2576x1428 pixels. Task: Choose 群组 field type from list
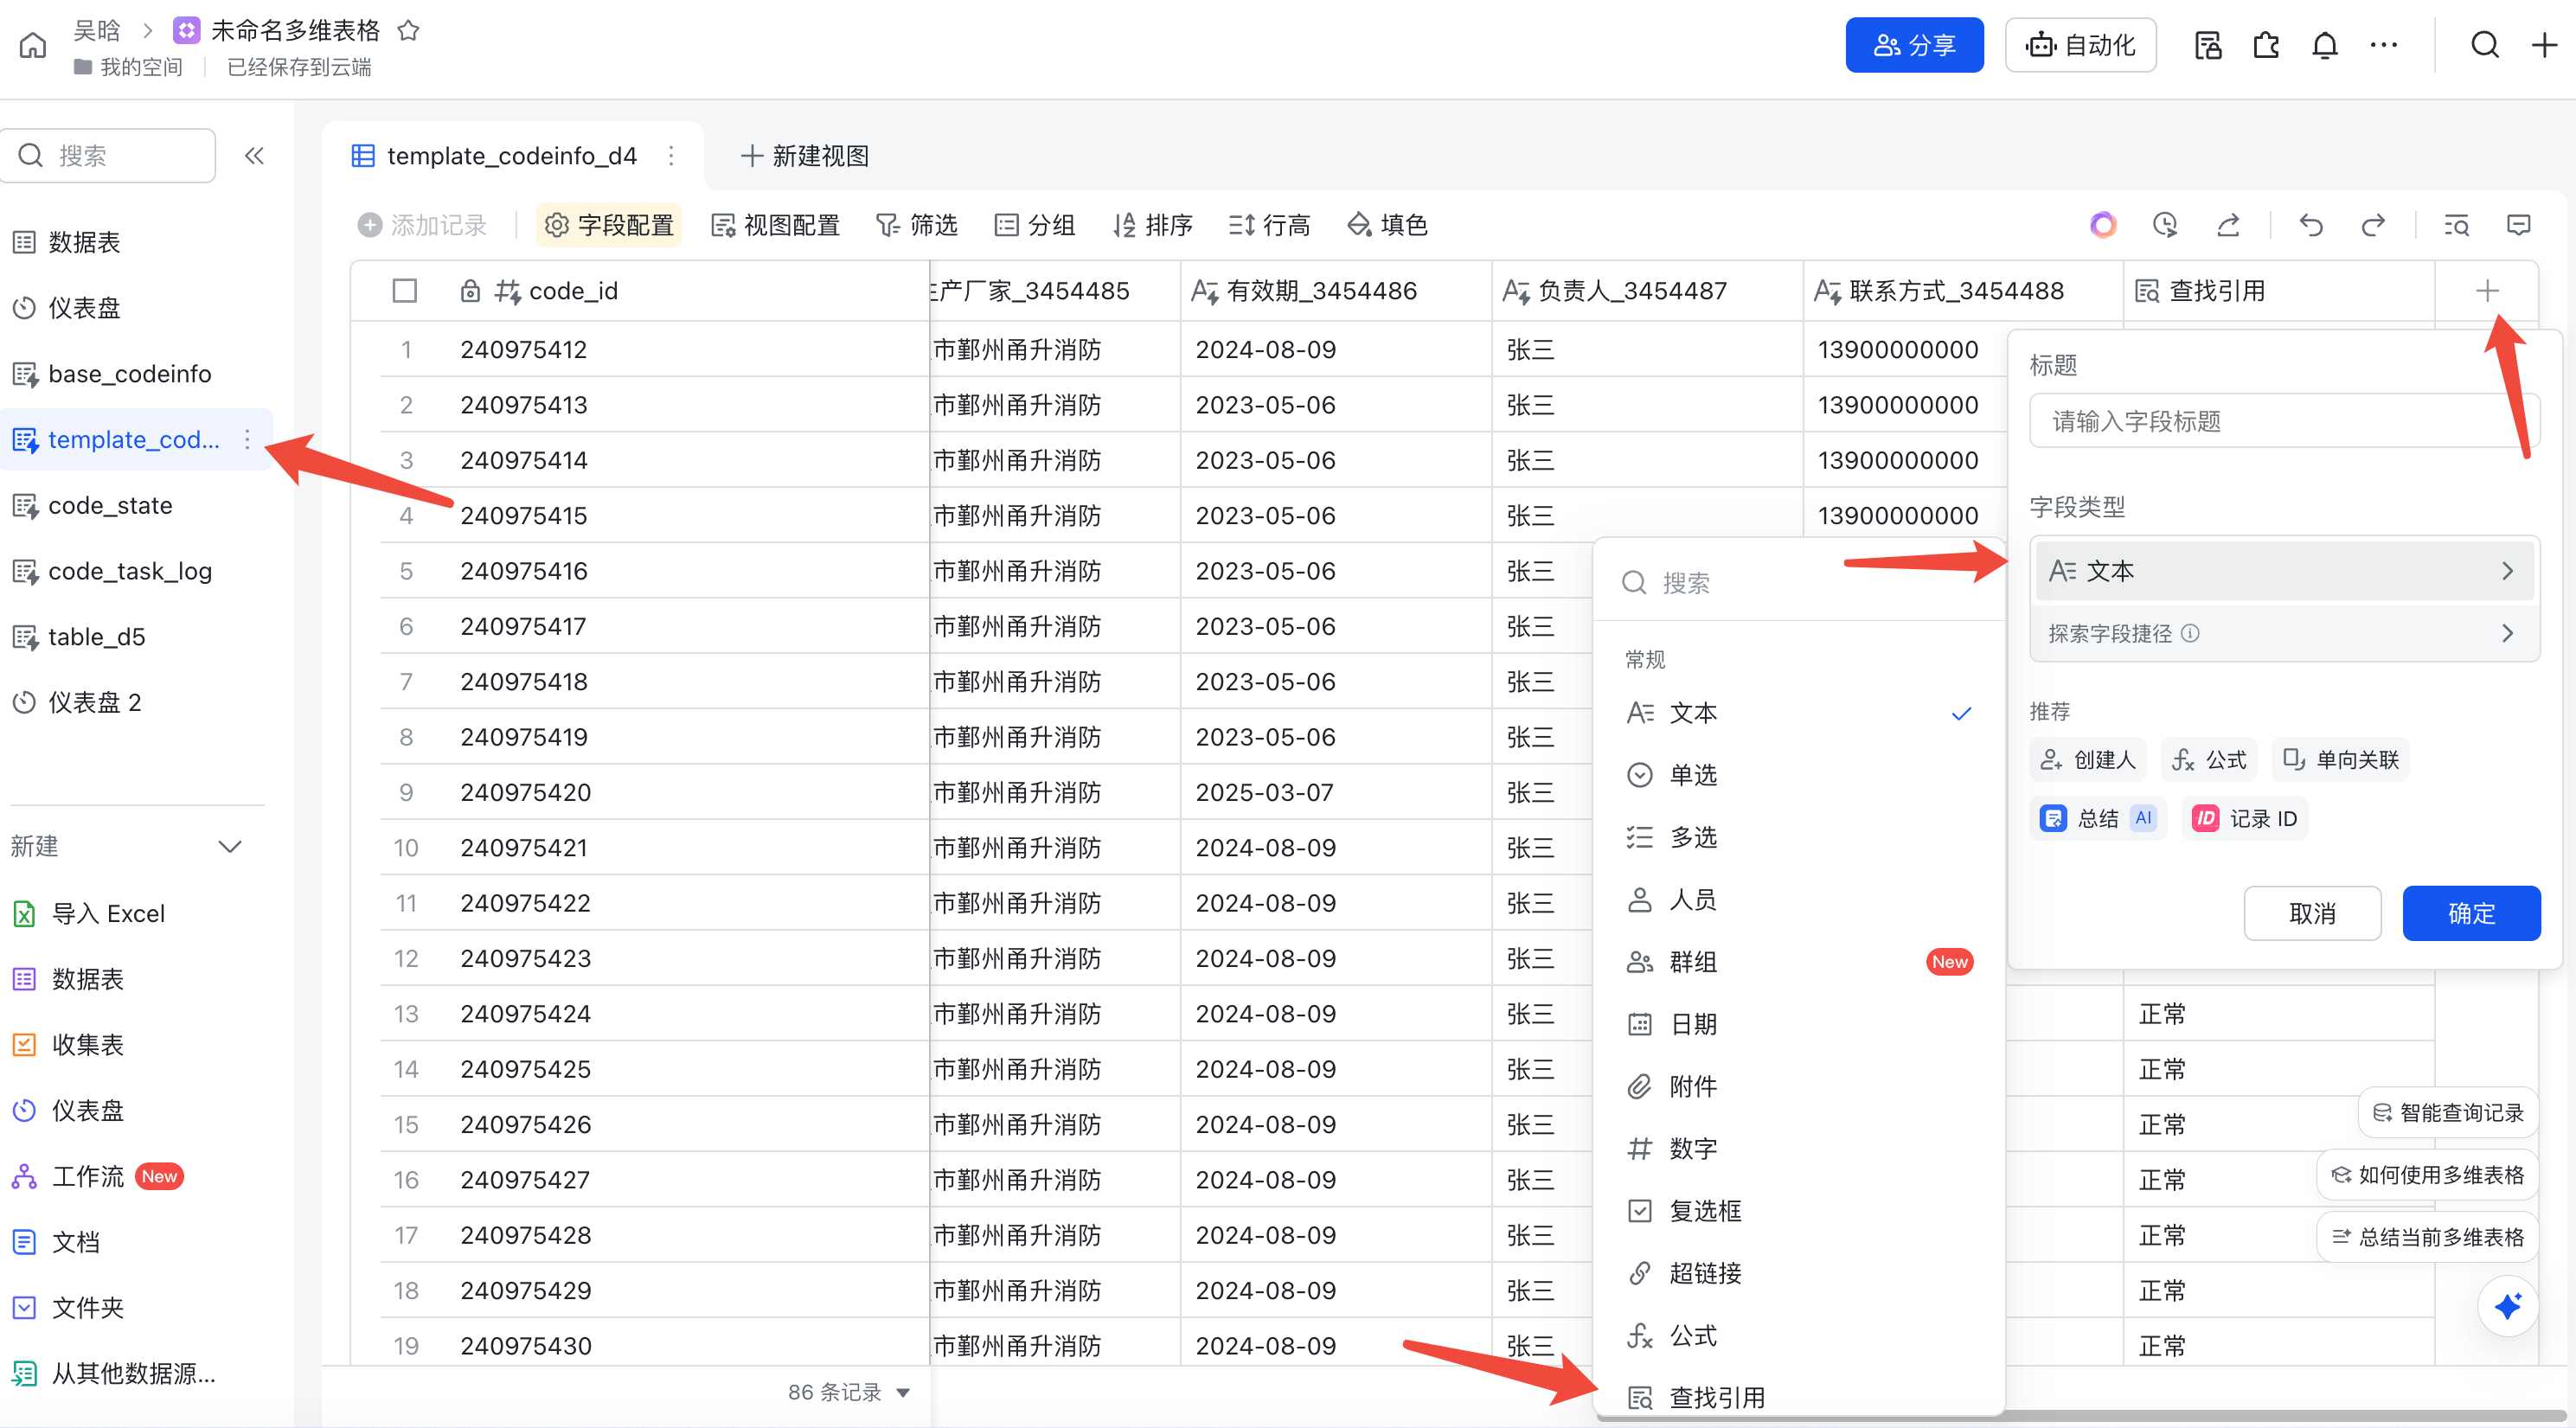[x=1798, y=962]
